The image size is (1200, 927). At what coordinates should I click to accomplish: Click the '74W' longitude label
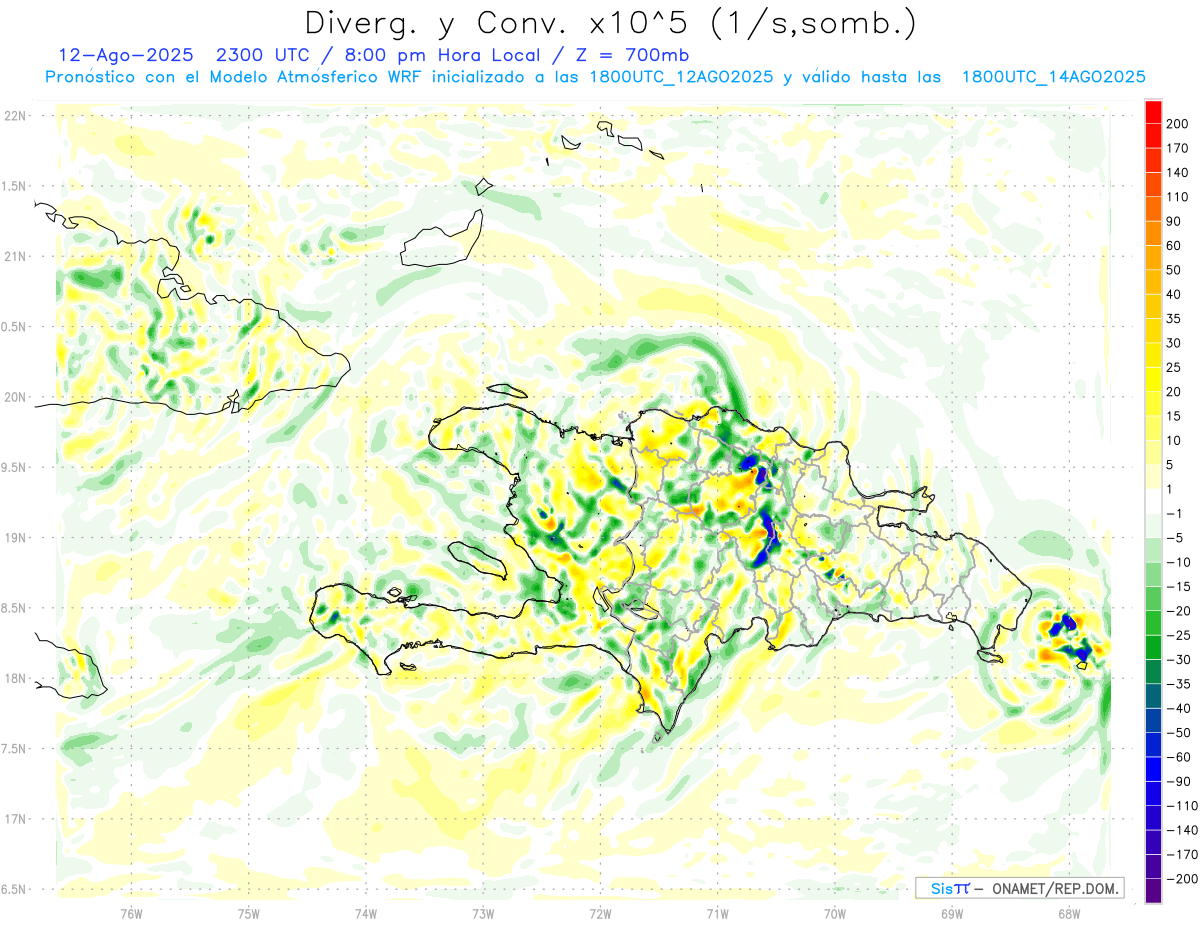click(x=365, y=913)
